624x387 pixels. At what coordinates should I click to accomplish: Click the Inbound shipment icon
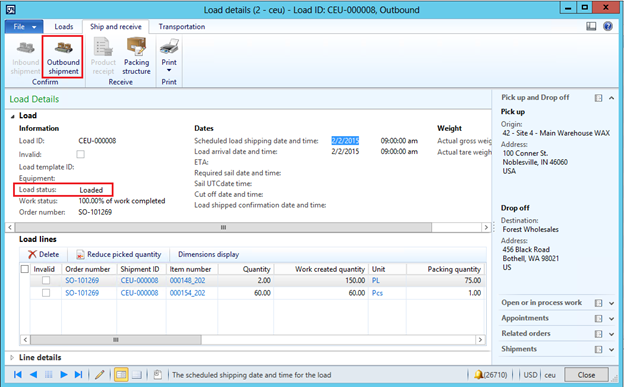point(25,48)
